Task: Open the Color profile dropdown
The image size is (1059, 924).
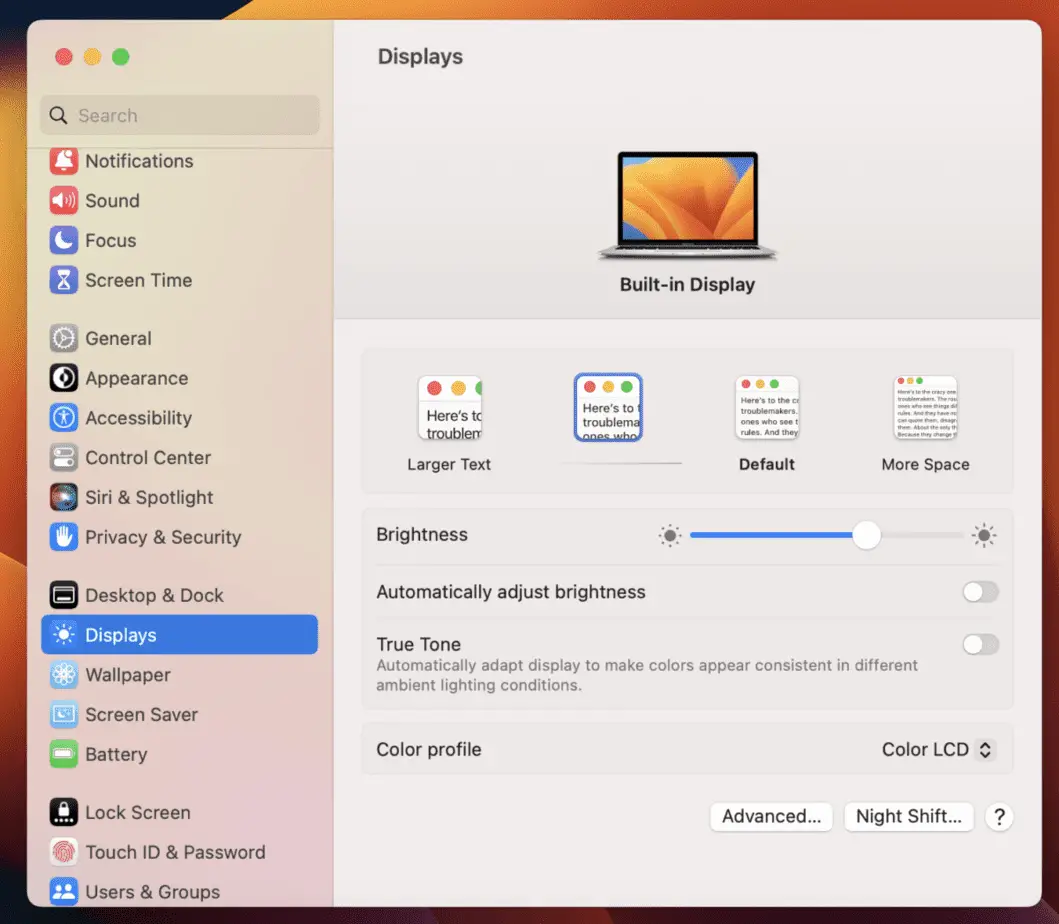Action: click(x=936, y=749)
